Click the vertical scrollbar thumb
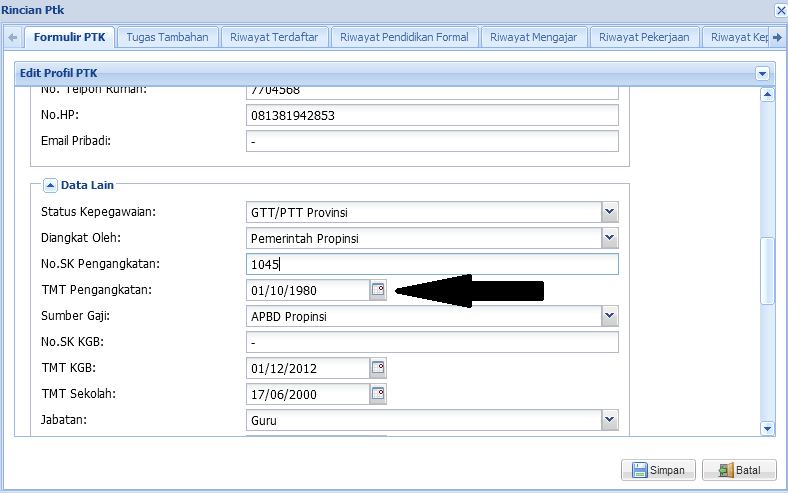This screenshot has width=788, height=493. tap(767, 270)
